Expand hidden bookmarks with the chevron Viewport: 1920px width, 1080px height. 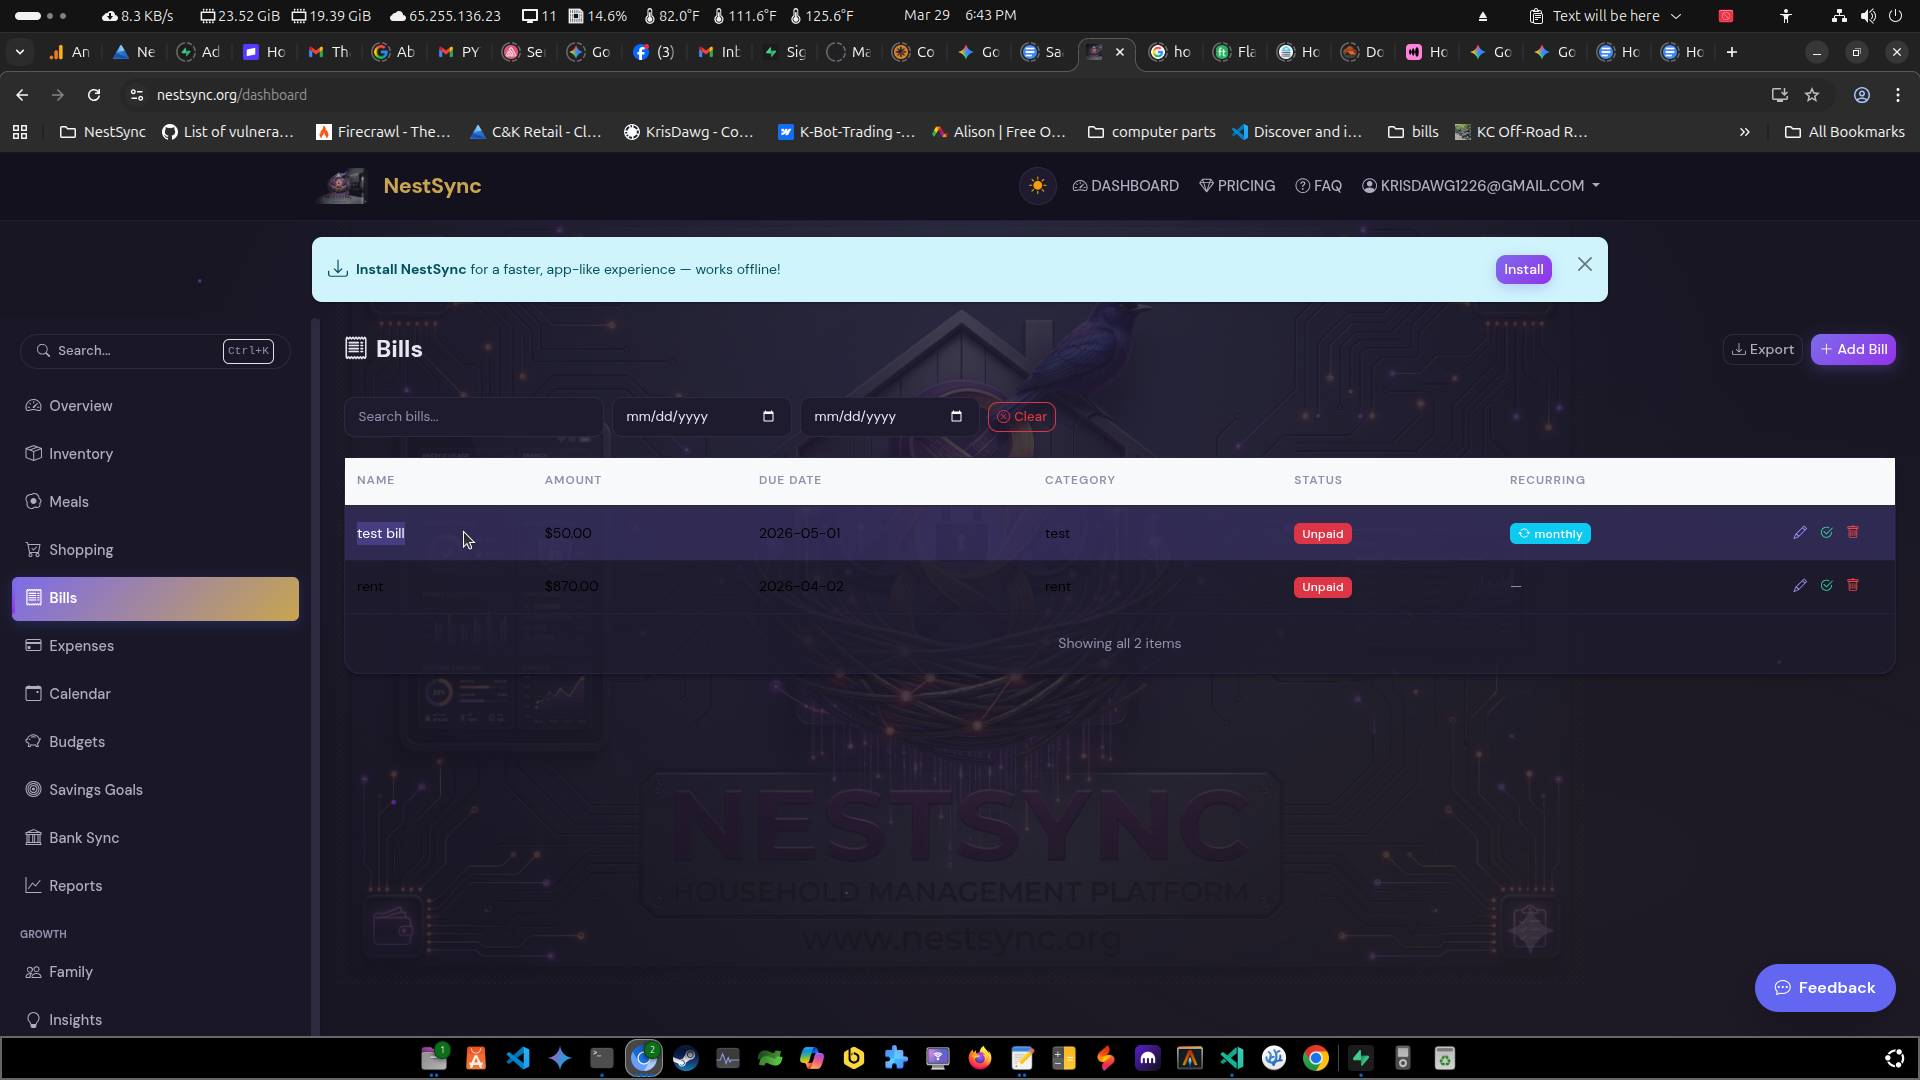tap(1744, 131)
